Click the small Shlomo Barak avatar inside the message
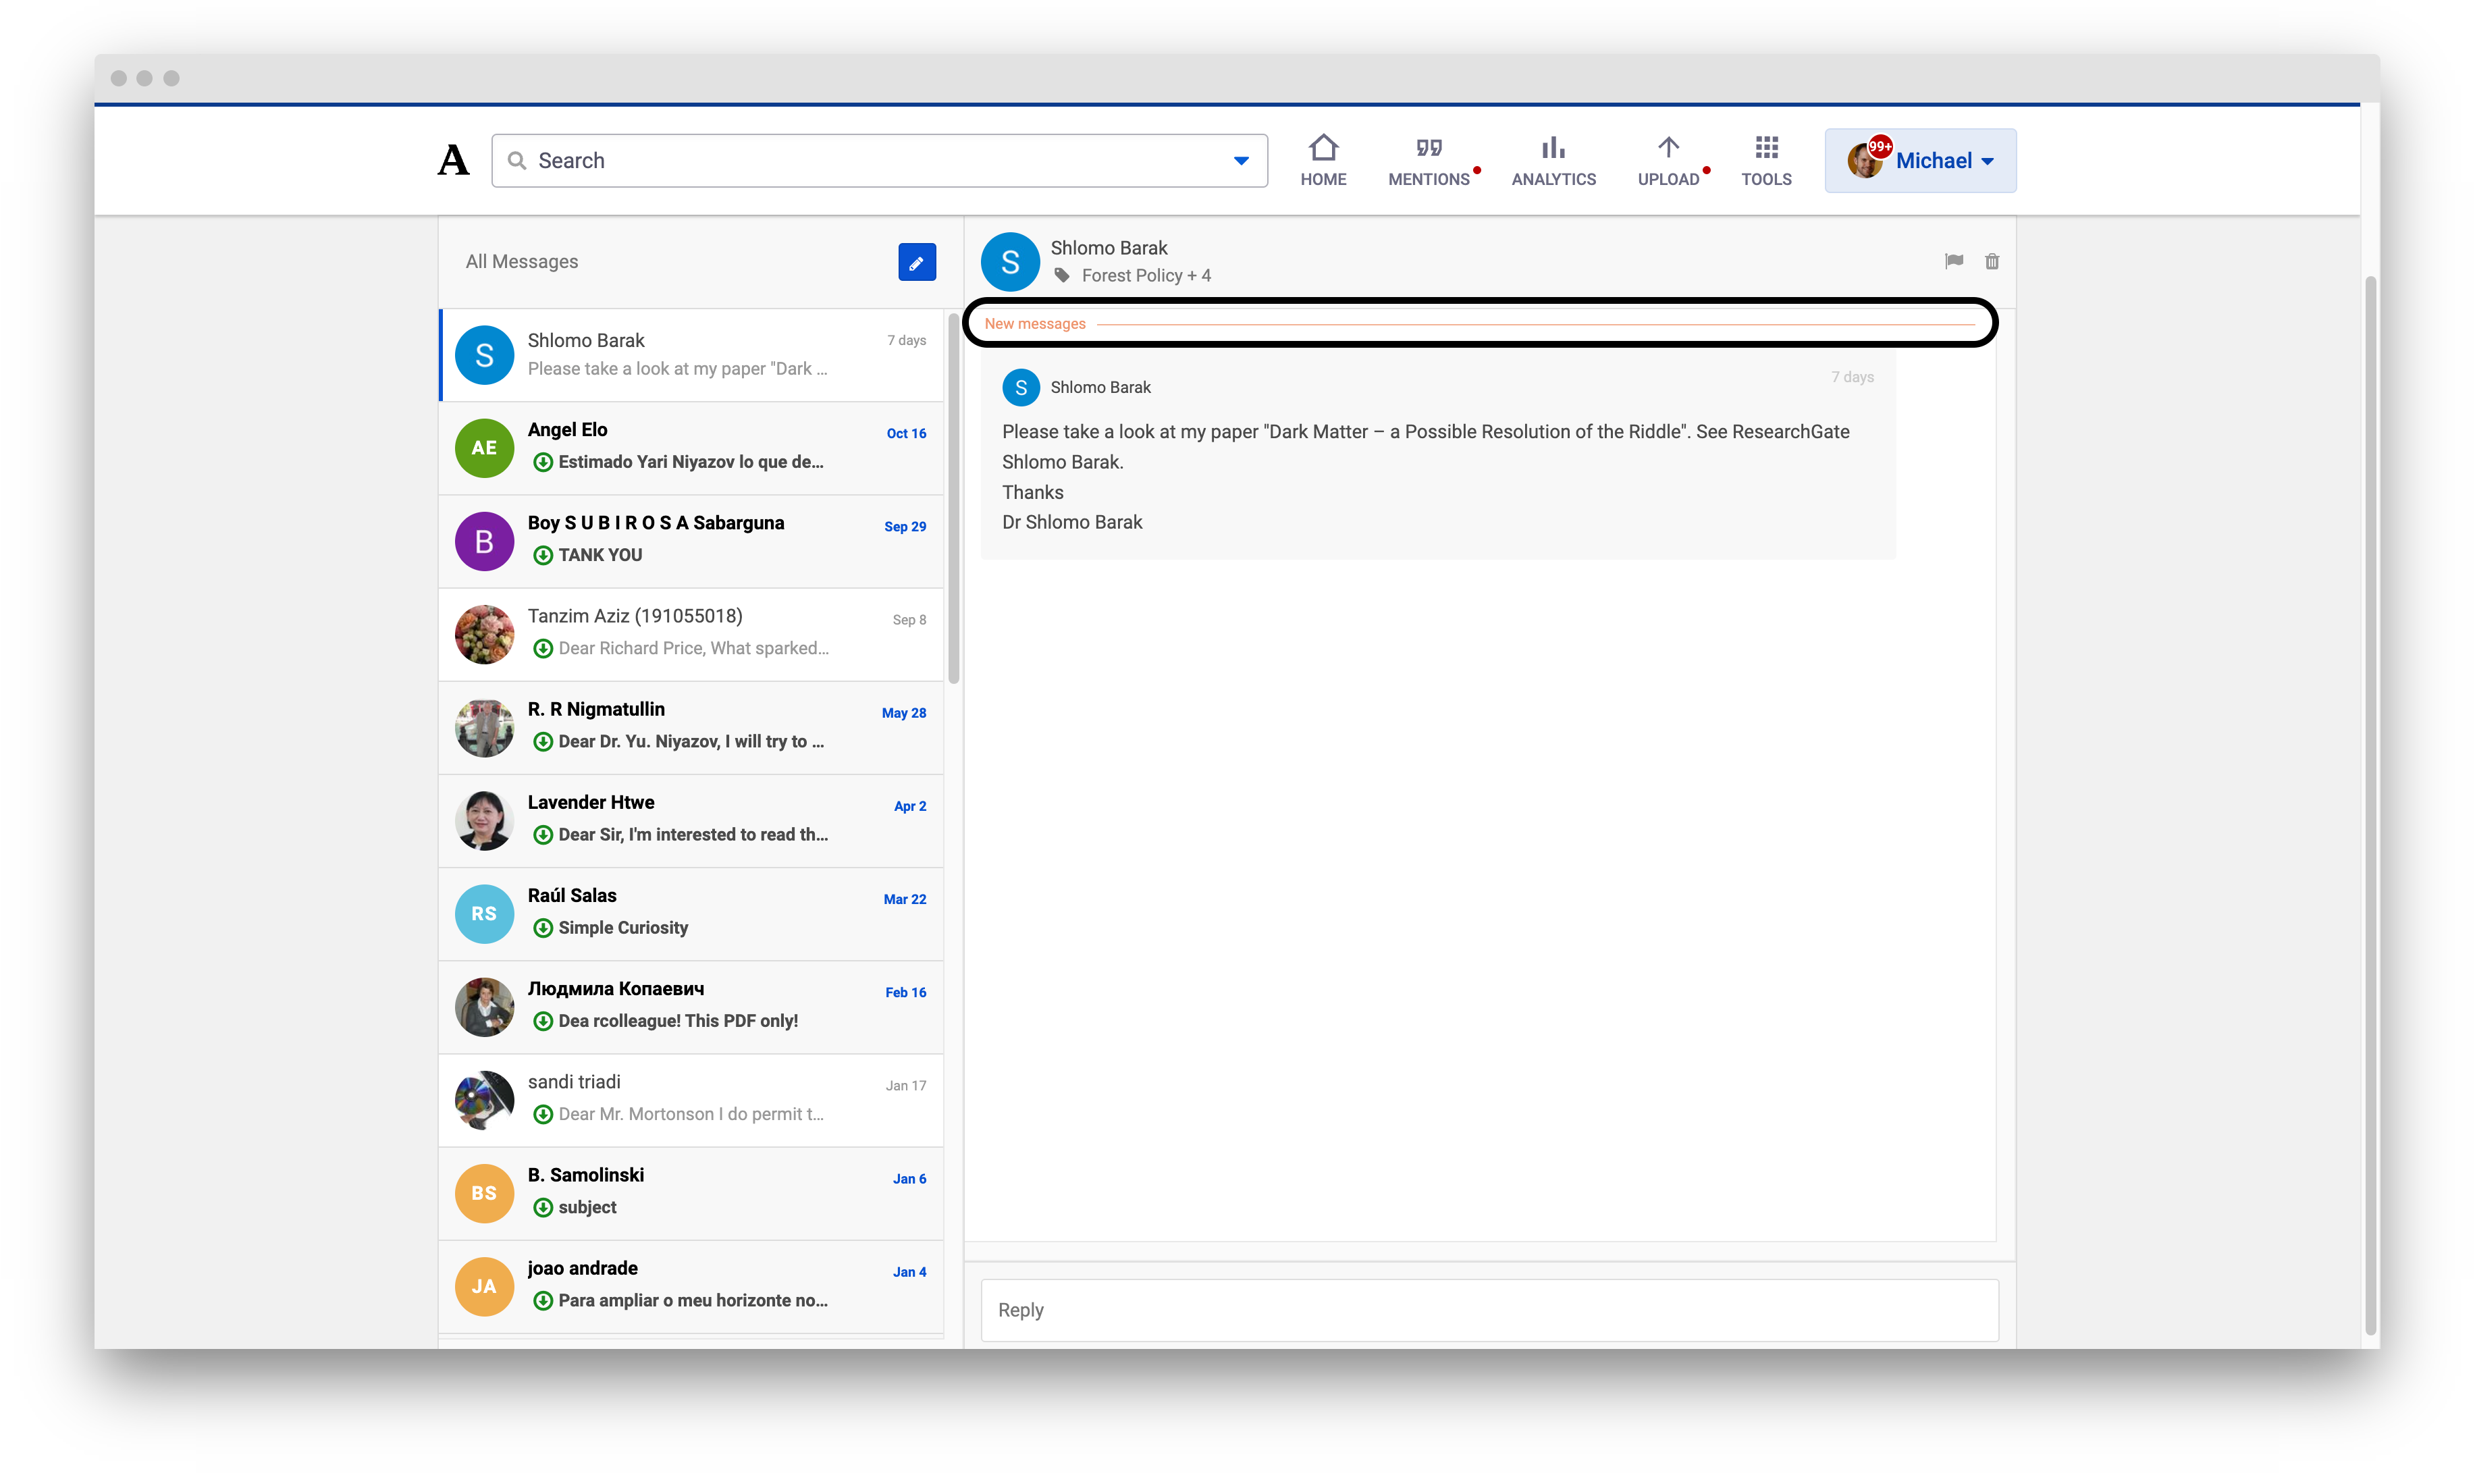Viewport: 2475px width, 1484px height. point(1020,387)
